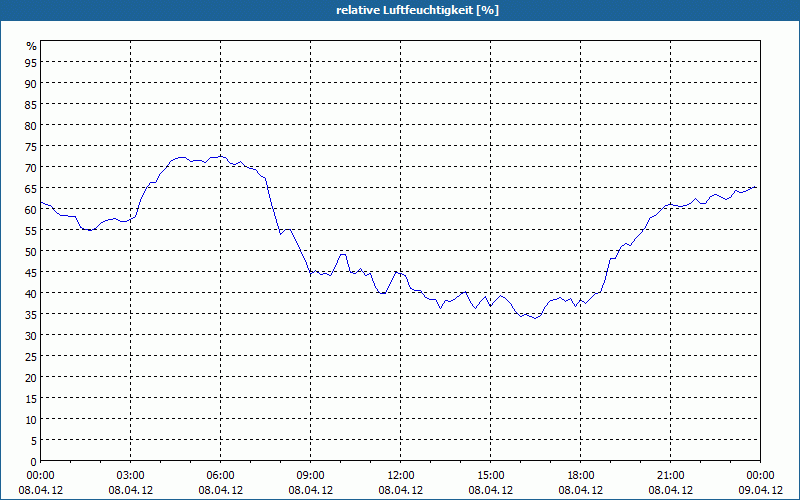Image resolution: width=800 pixels, height=500 pixels.
Task: Click the 00:00 time label above 09.04.12
Action: 760,476
